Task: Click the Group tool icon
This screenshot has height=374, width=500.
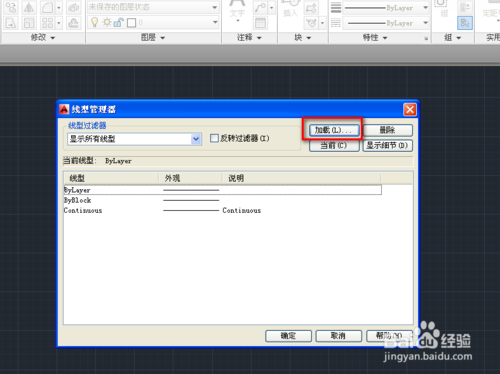Action: click(444, 8)
